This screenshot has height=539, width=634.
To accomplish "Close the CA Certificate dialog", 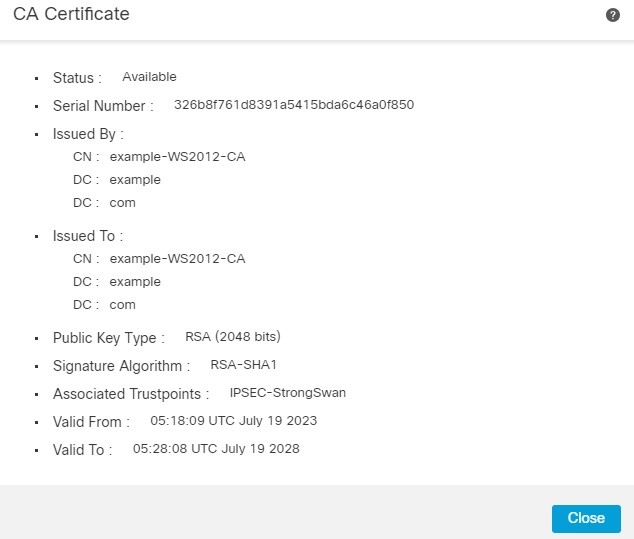I will pos(586,518).
